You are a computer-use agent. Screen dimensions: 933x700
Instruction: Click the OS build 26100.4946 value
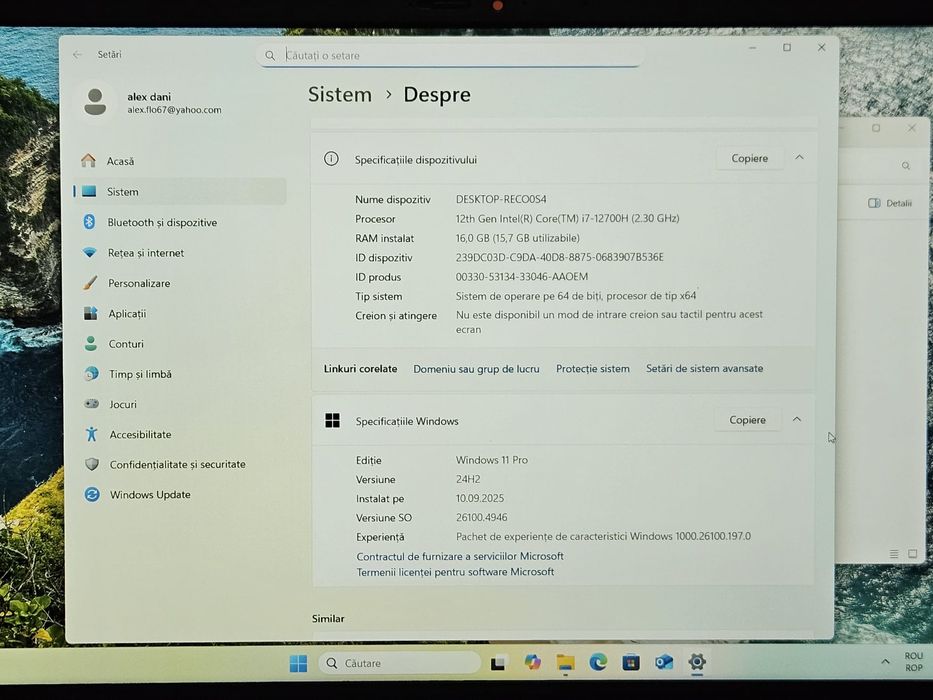coord(482,517)
